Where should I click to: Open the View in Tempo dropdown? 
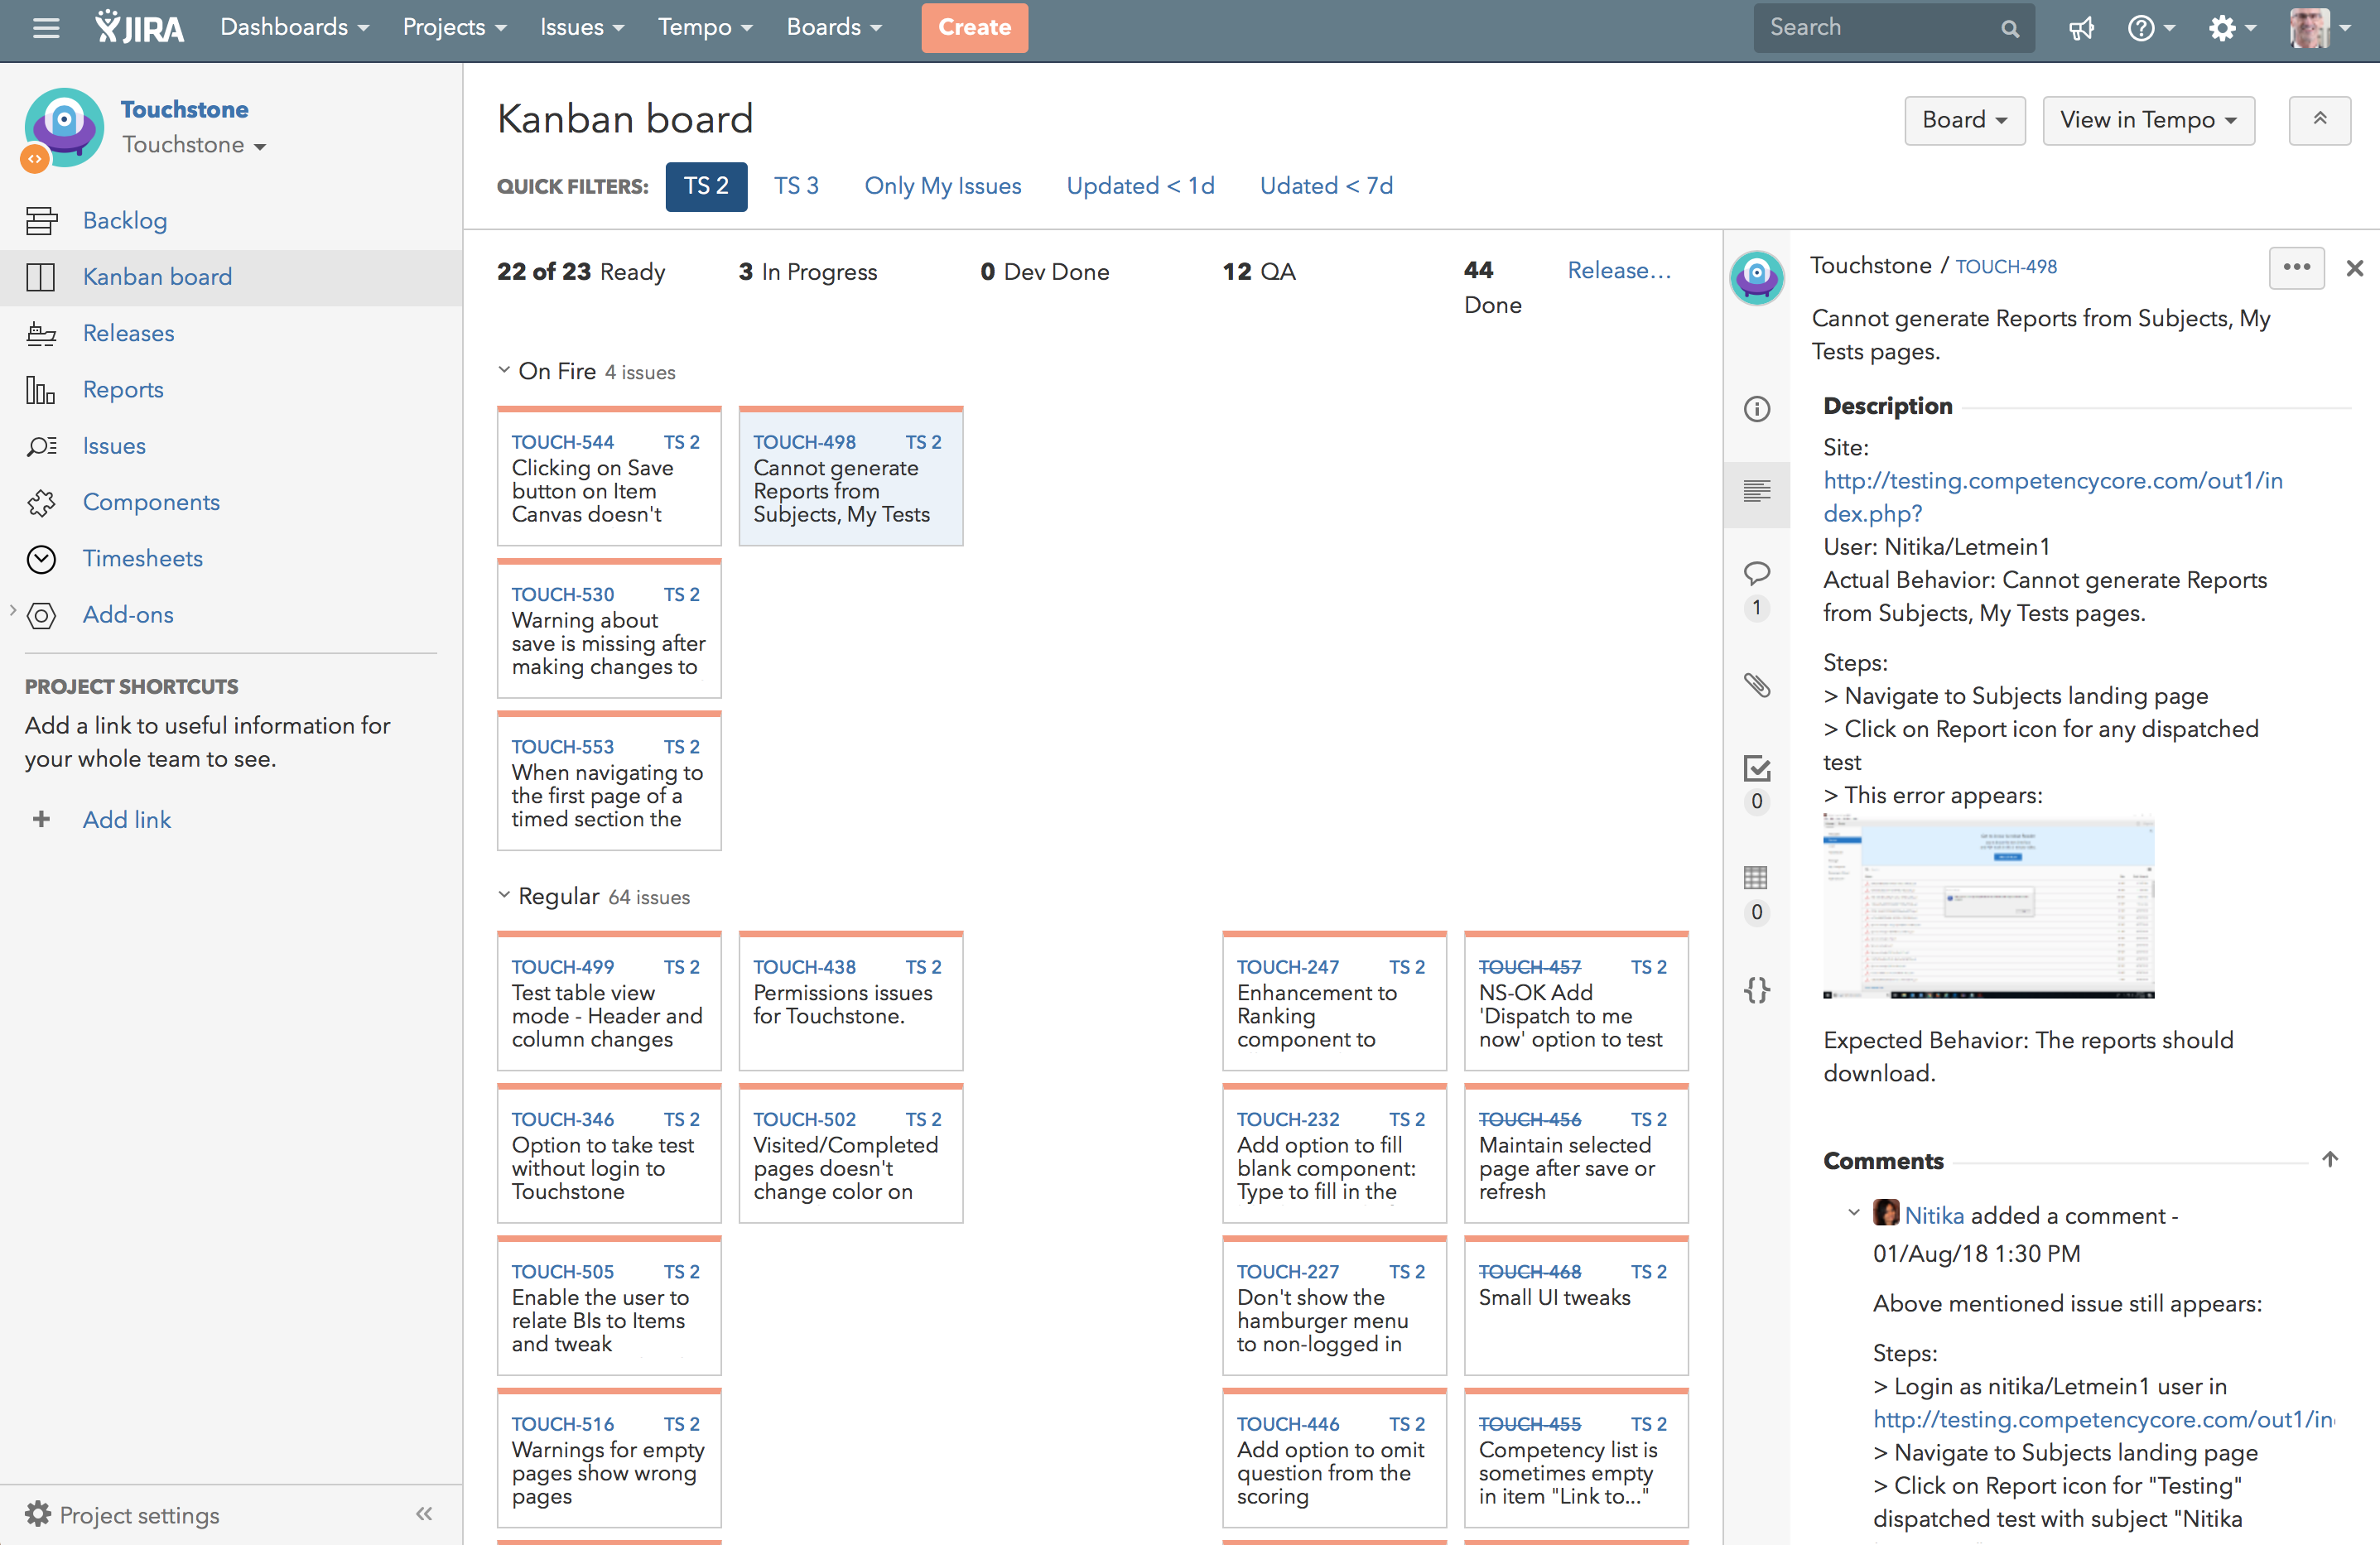[2148, 120]
